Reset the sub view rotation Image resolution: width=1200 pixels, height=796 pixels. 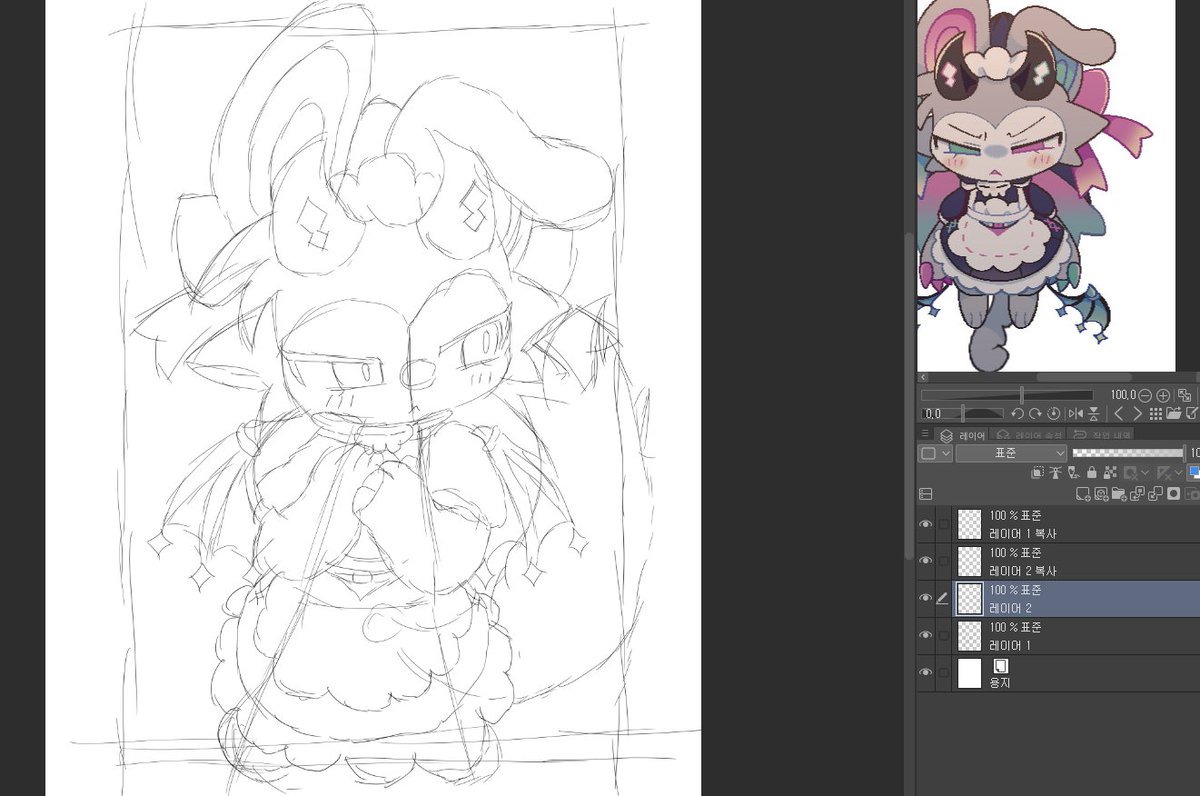(x=1054, y=413)
